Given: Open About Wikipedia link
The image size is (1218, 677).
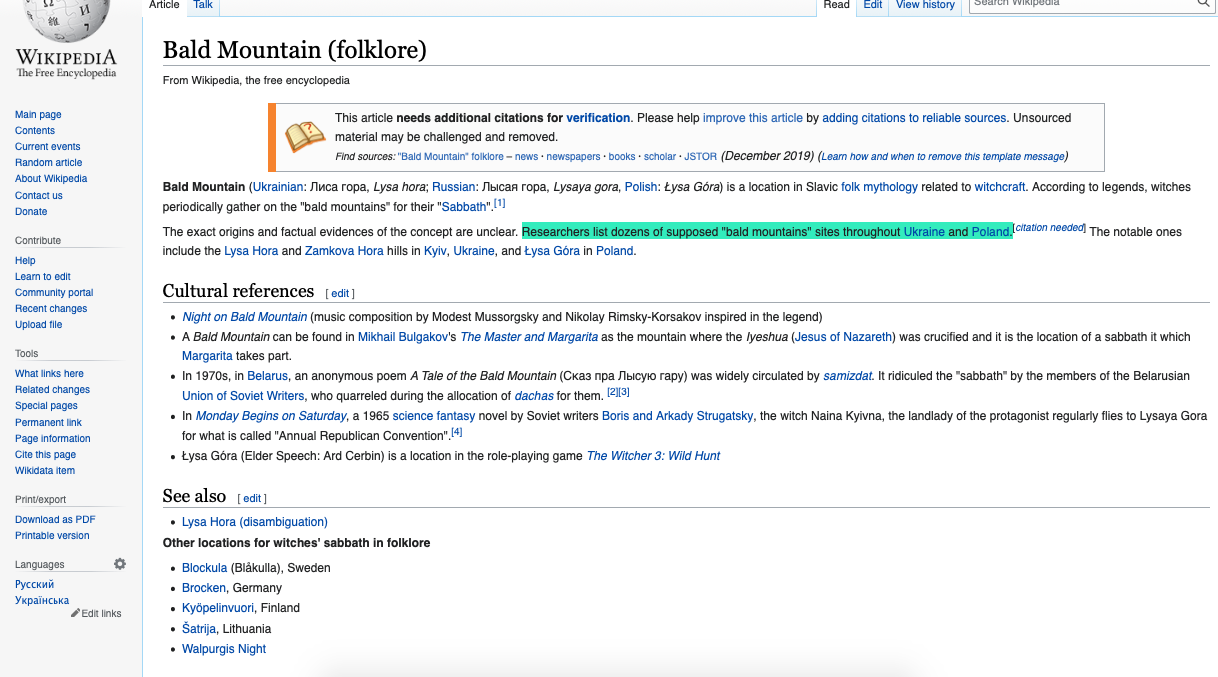Looking at the screenshot, I should pos(51,179).
